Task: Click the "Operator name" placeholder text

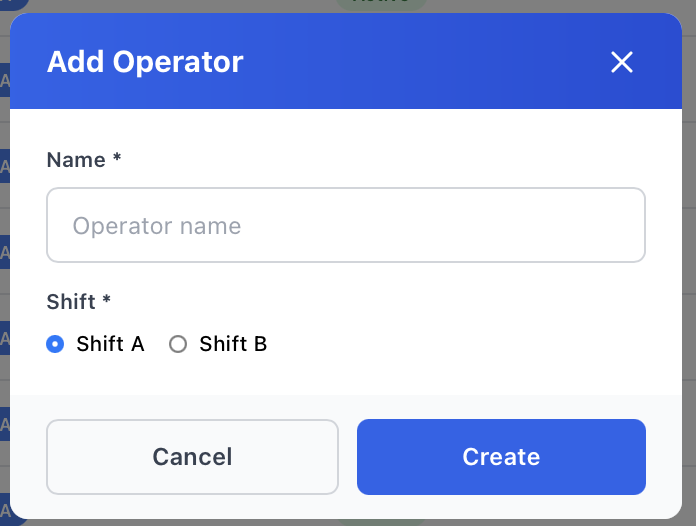Action: click(157, 226)
